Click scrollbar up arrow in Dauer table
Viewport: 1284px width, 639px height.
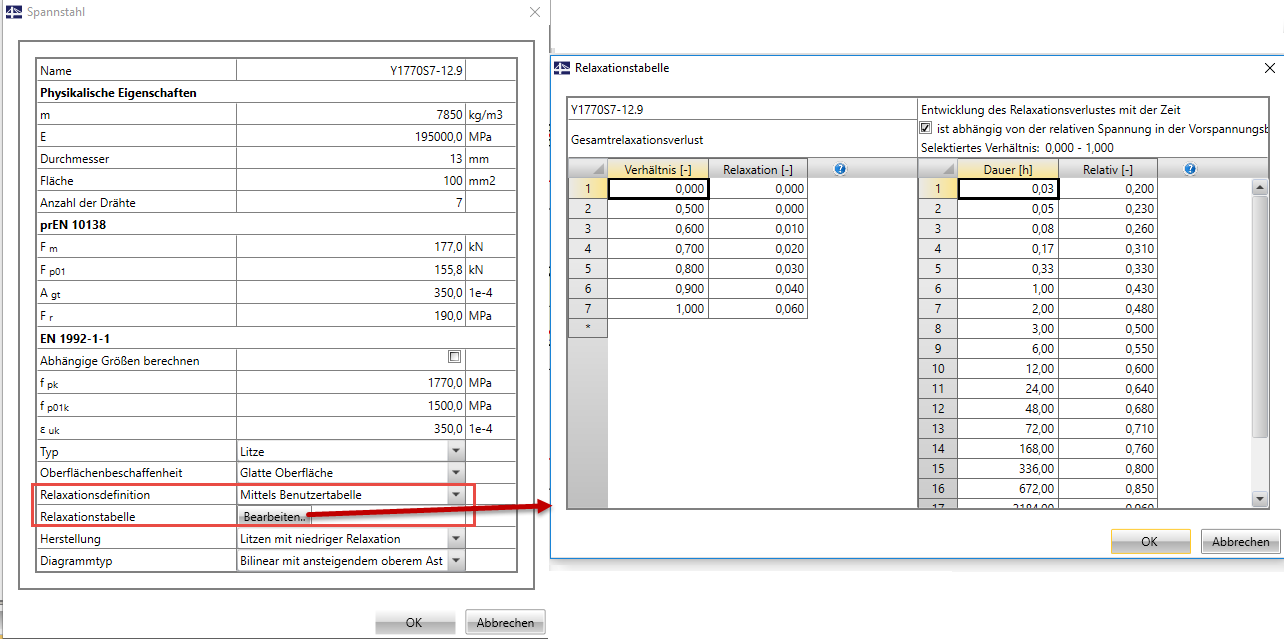[1260, 186]
